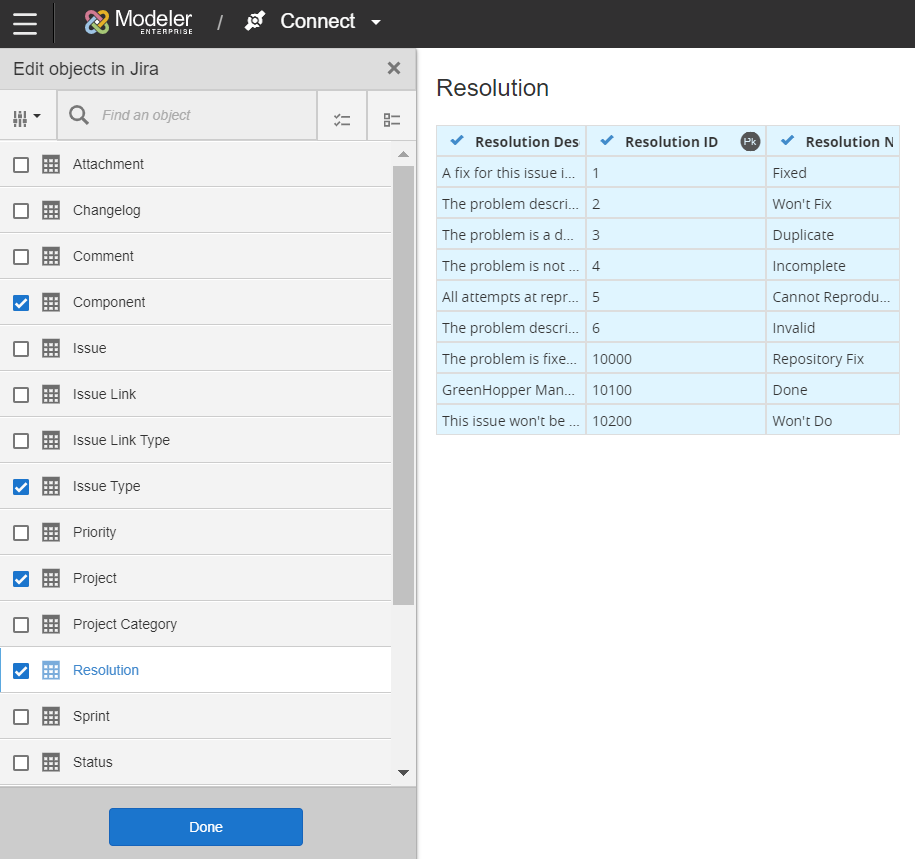915x859 pixels.
Task: Uncheck the Component checkbox
Action: click(21, 303)
